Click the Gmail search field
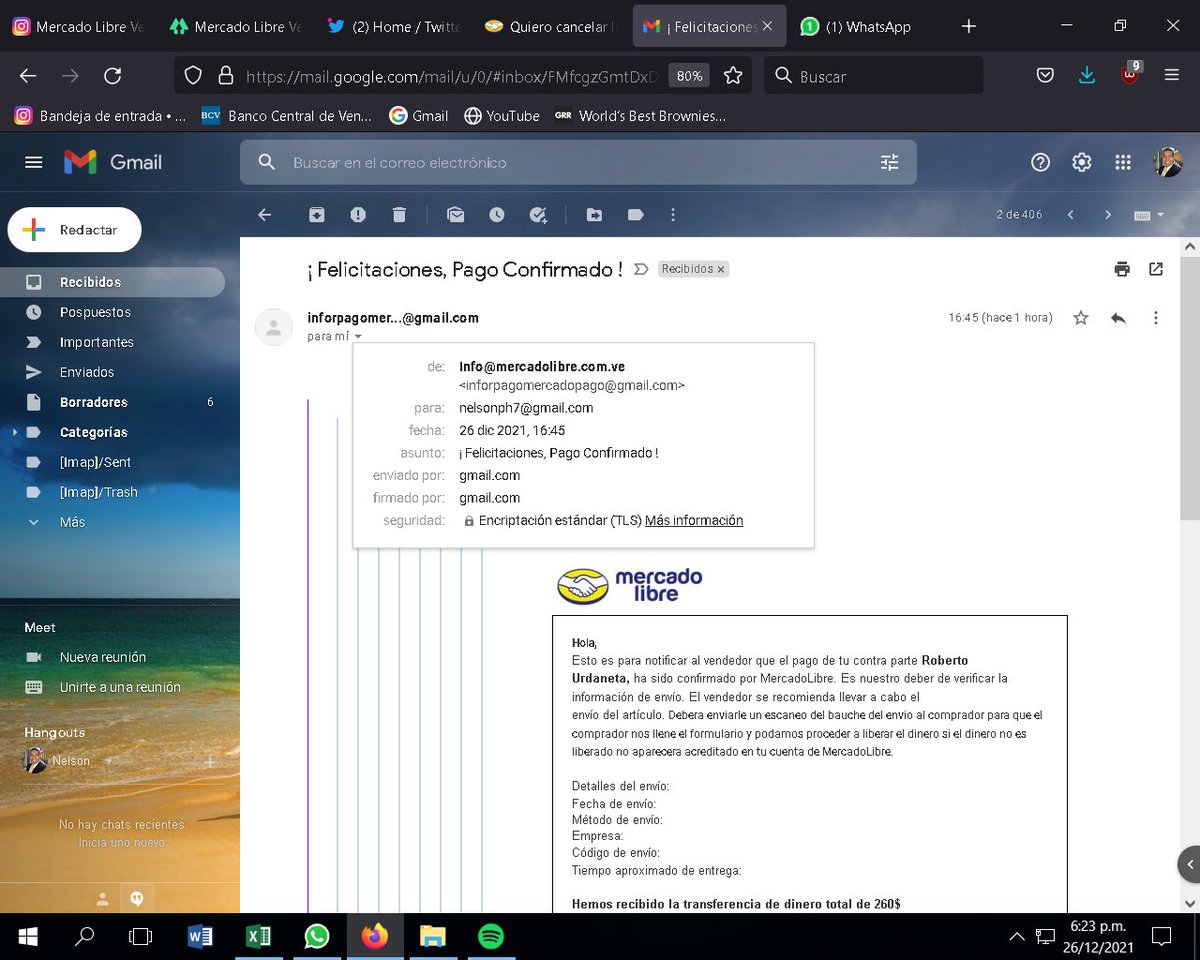 578,162
